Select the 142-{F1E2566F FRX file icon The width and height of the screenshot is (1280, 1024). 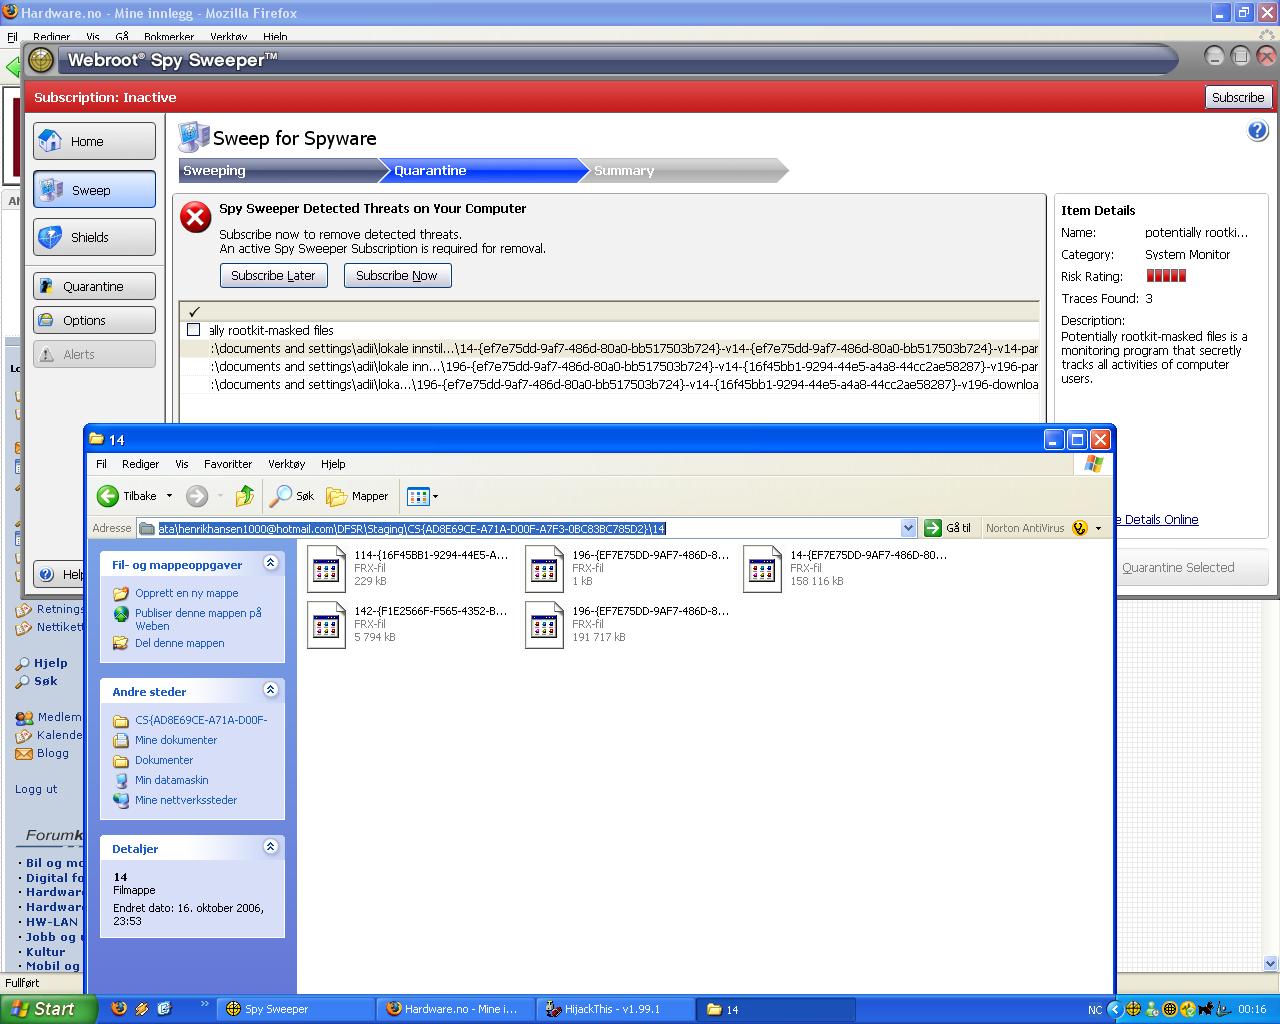(x=326, y=625)
